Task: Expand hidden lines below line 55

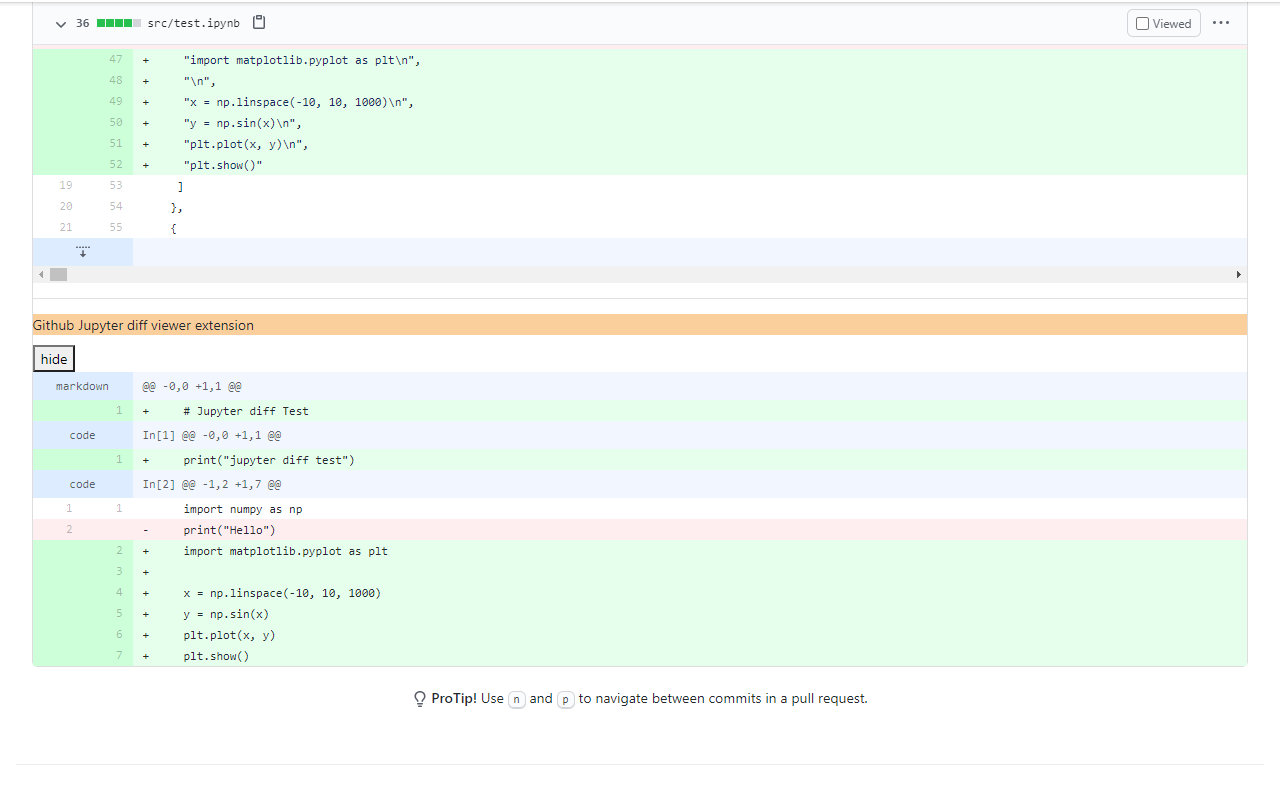Action: tap(83, 252)
